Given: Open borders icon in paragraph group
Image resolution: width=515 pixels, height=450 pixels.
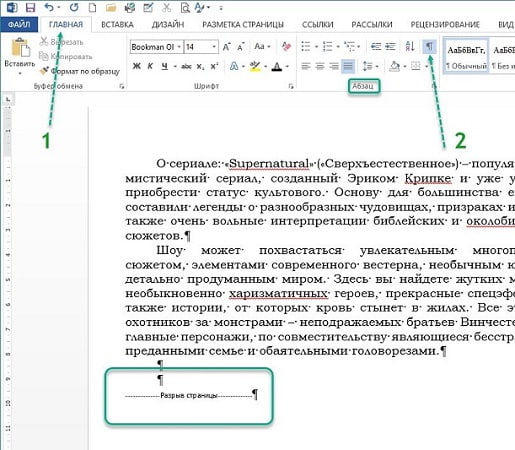Looking at the screenshot, I should click(x=415, y=66).
